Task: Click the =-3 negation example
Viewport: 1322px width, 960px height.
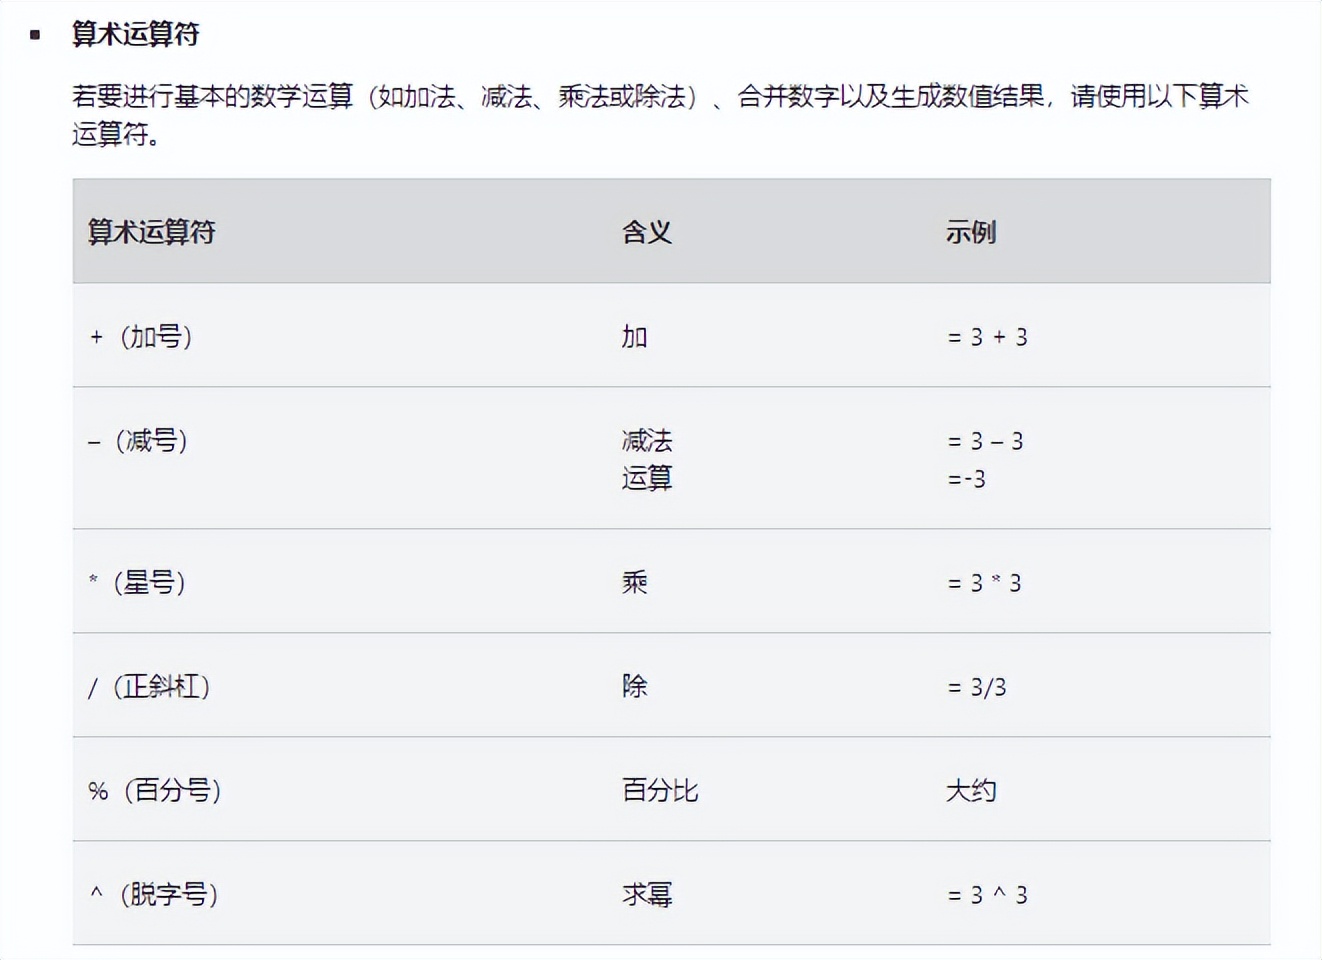Action: click(966, 479)
